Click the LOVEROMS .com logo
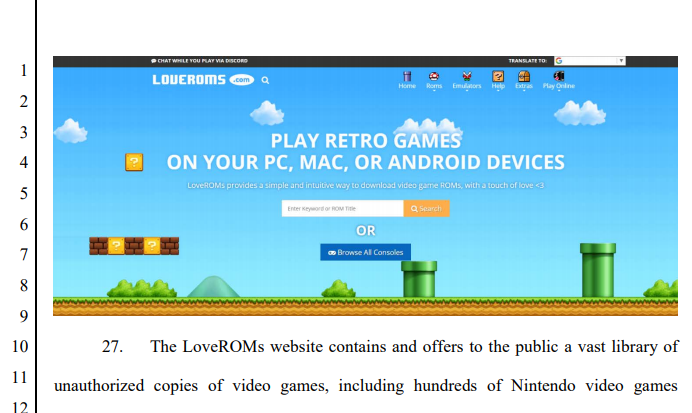Image resolution: width=692 pixels, height=413 pixels. (203, 79)
